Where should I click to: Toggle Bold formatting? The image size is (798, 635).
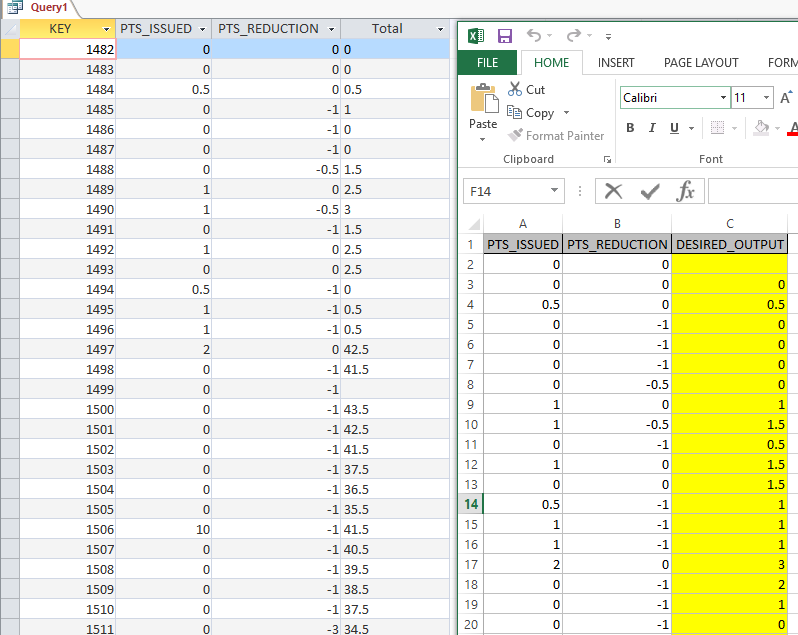tap(630, 128)
